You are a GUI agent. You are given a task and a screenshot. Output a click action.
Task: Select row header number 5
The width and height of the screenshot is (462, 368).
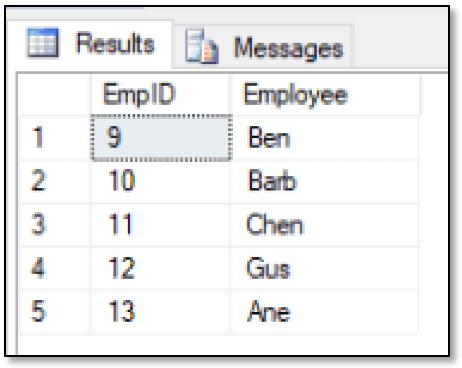(55, 311)
